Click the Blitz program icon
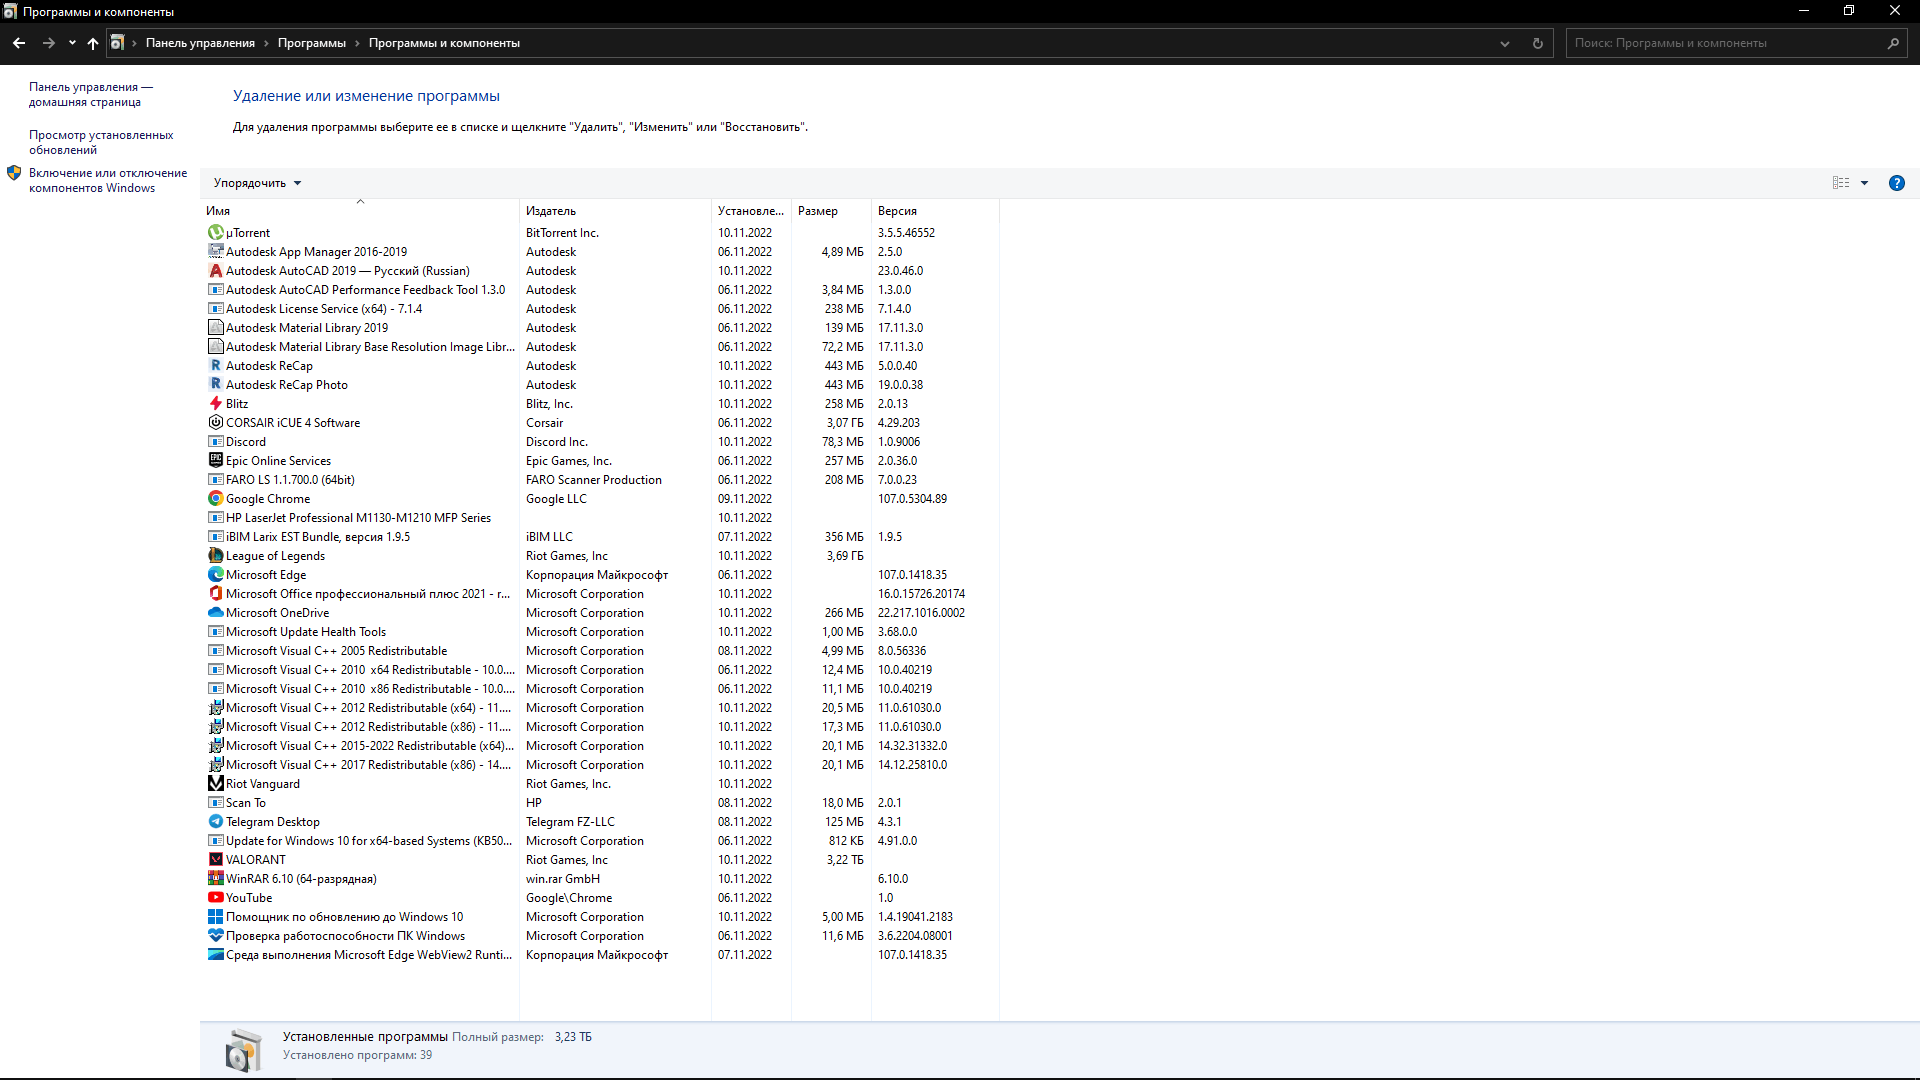 coord(215,403)
